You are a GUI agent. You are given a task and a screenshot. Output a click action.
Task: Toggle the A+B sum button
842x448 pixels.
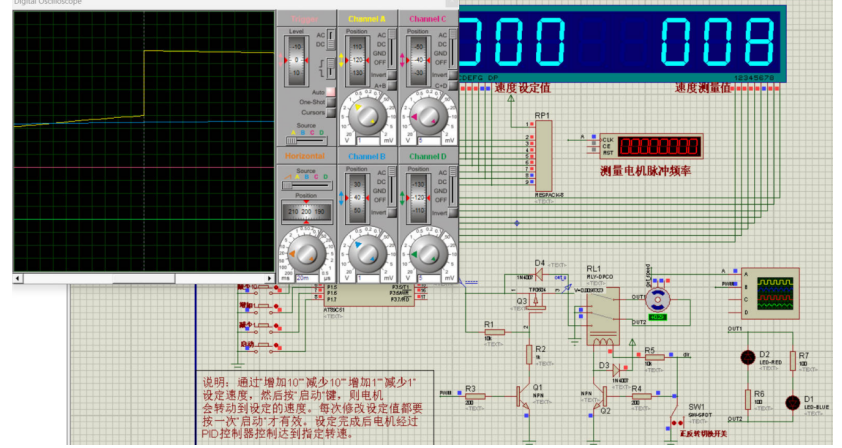(x=391, y=85)
